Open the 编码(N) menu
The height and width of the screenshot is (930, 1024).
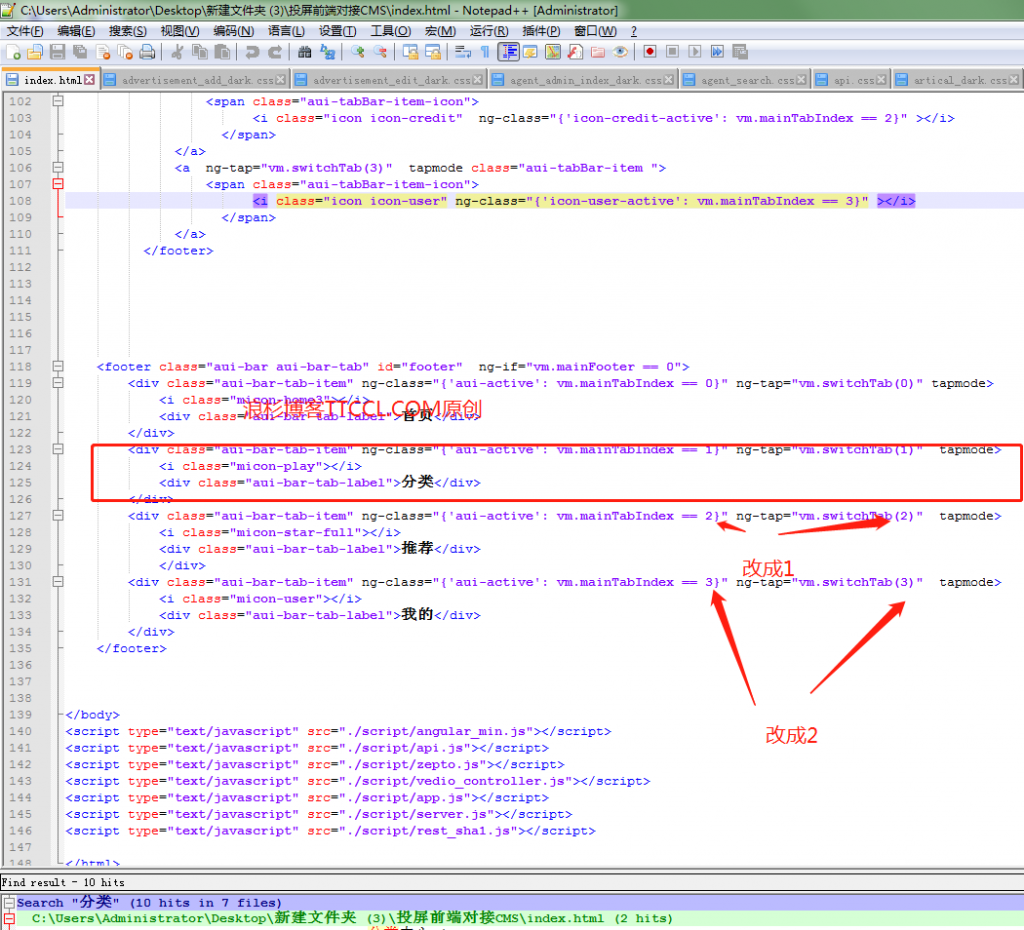click(x=233, y=31)
